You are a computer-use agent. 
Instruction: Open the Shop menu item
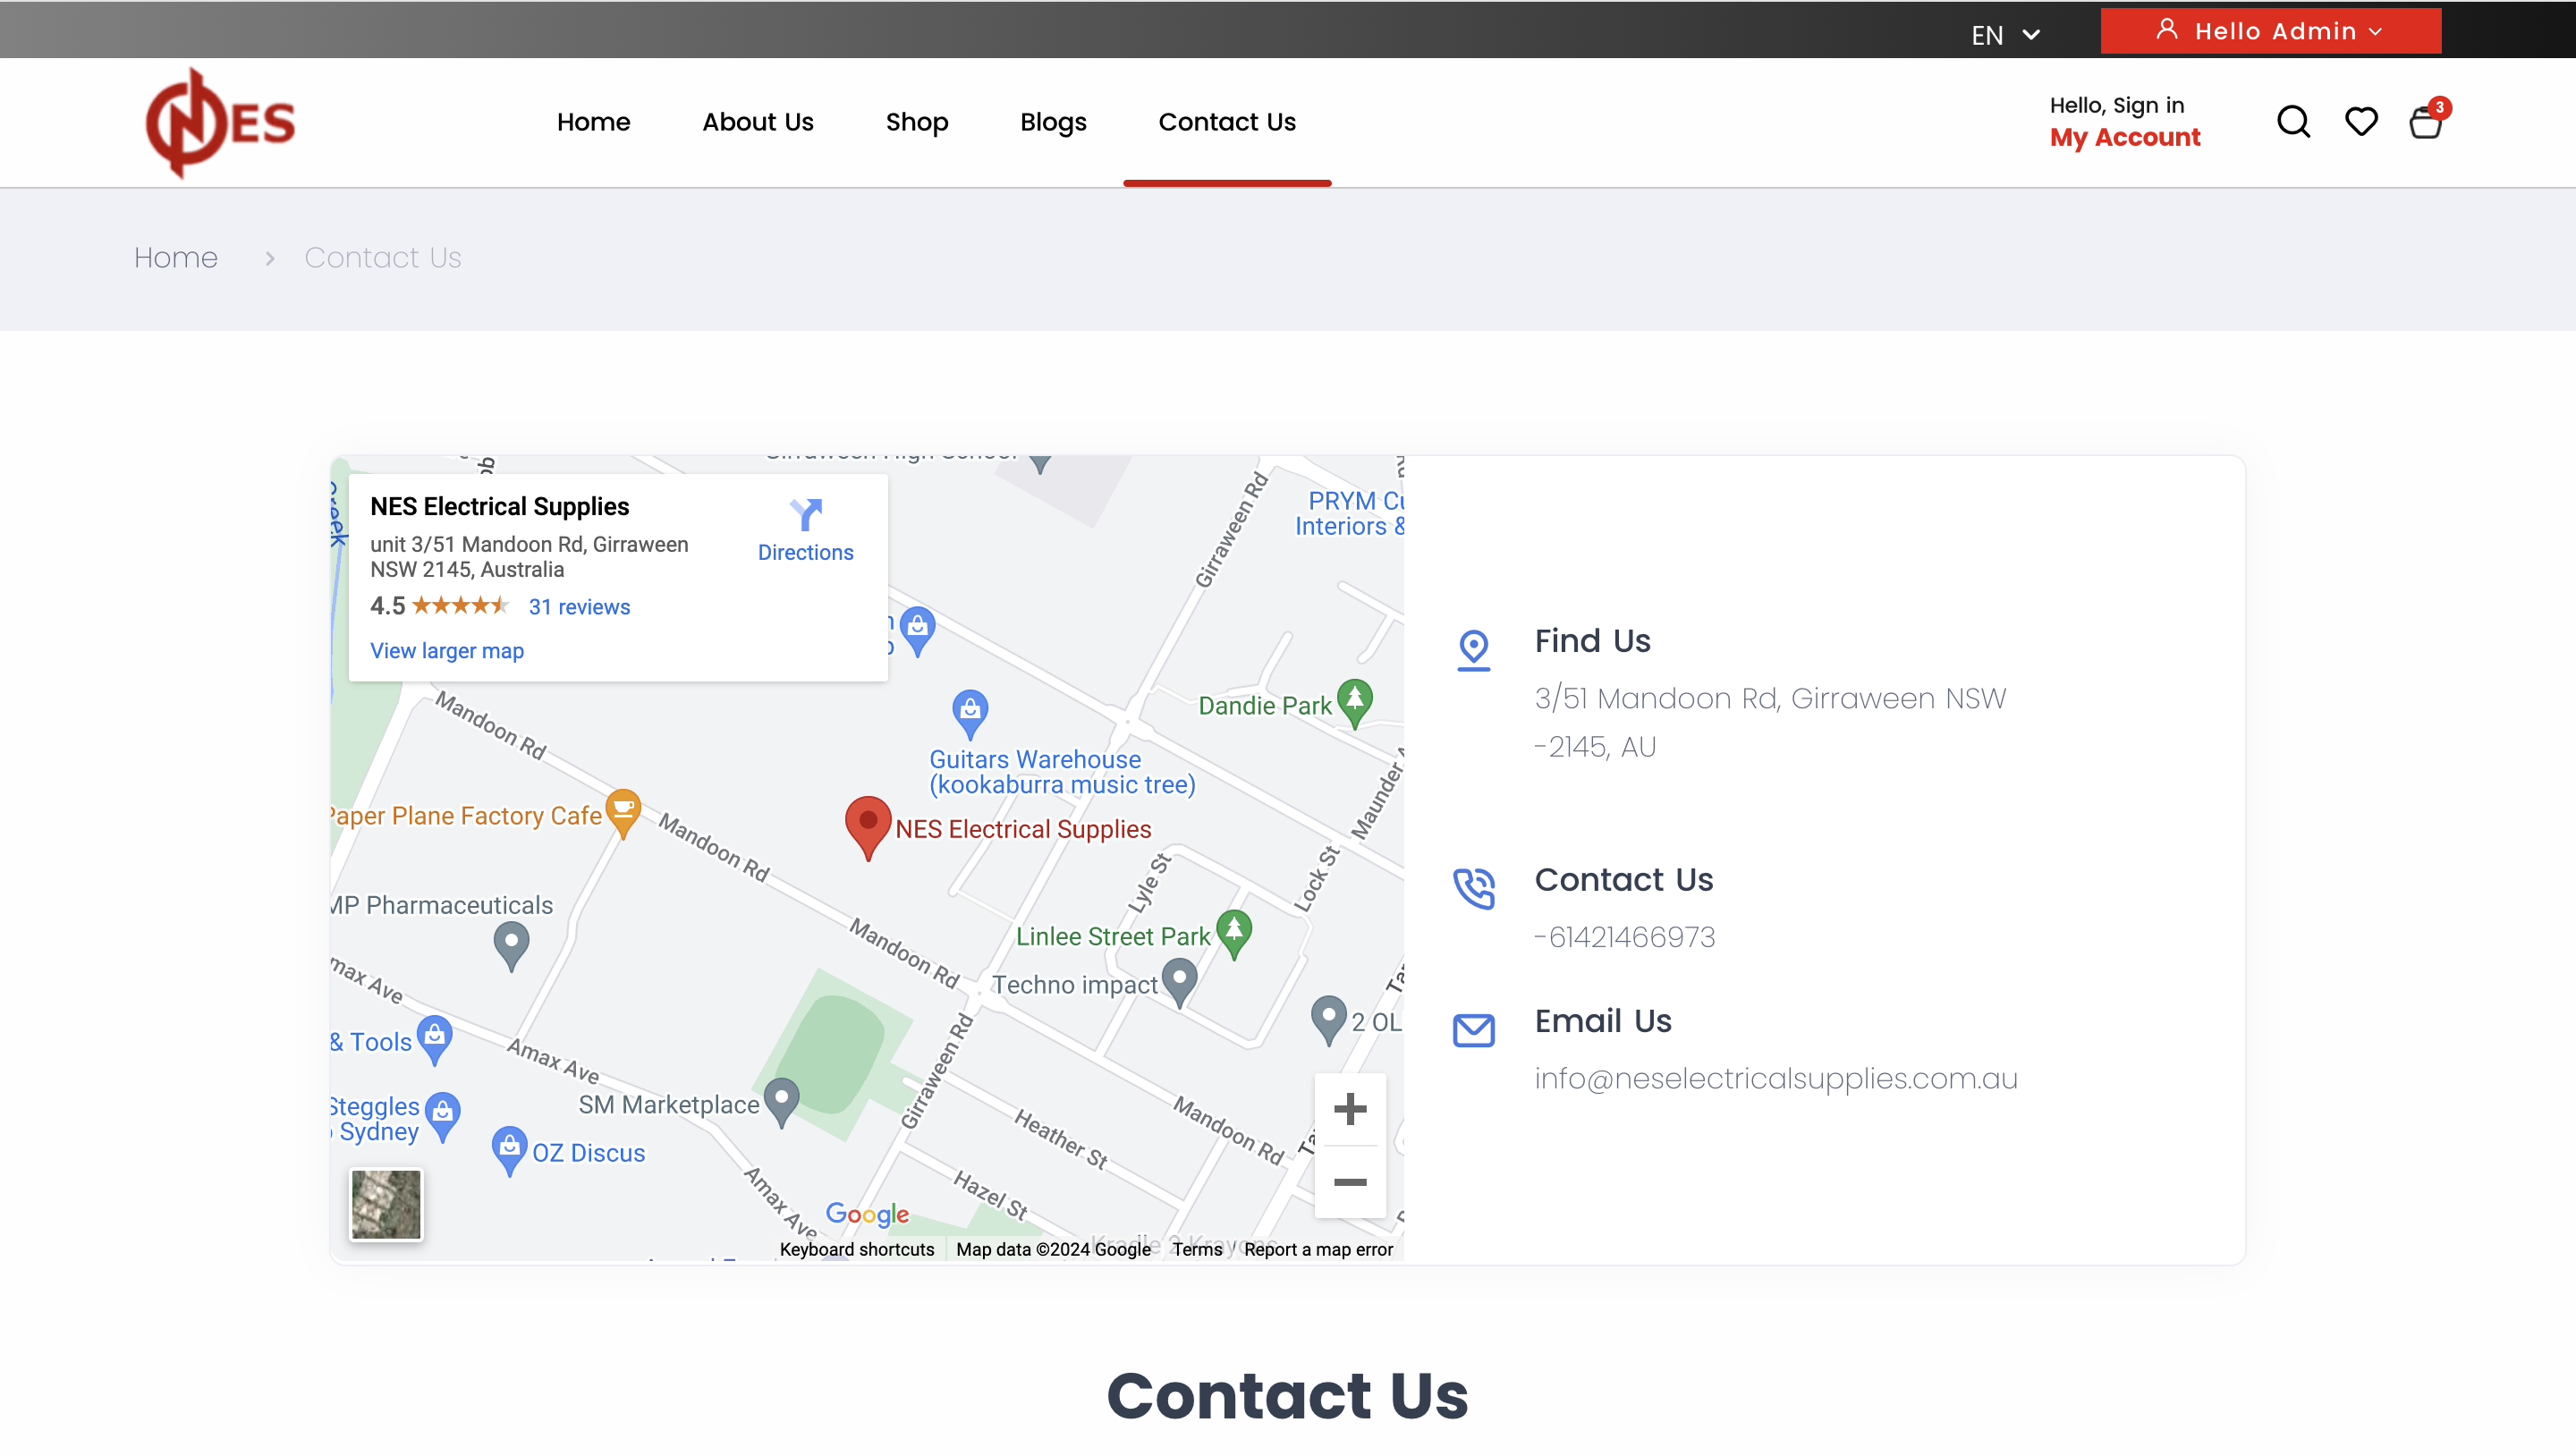coord(916,122)
